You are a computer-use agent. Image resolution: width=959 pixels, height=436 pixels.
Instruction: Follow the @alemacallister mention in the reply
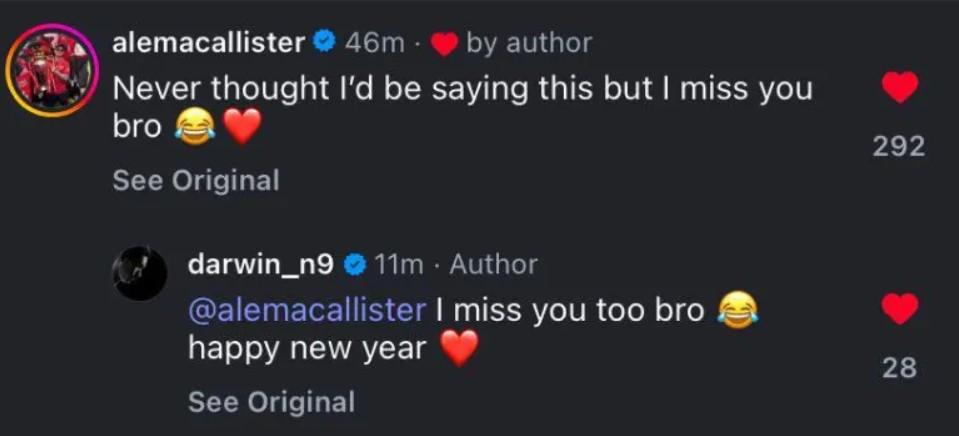click(307, 309)
